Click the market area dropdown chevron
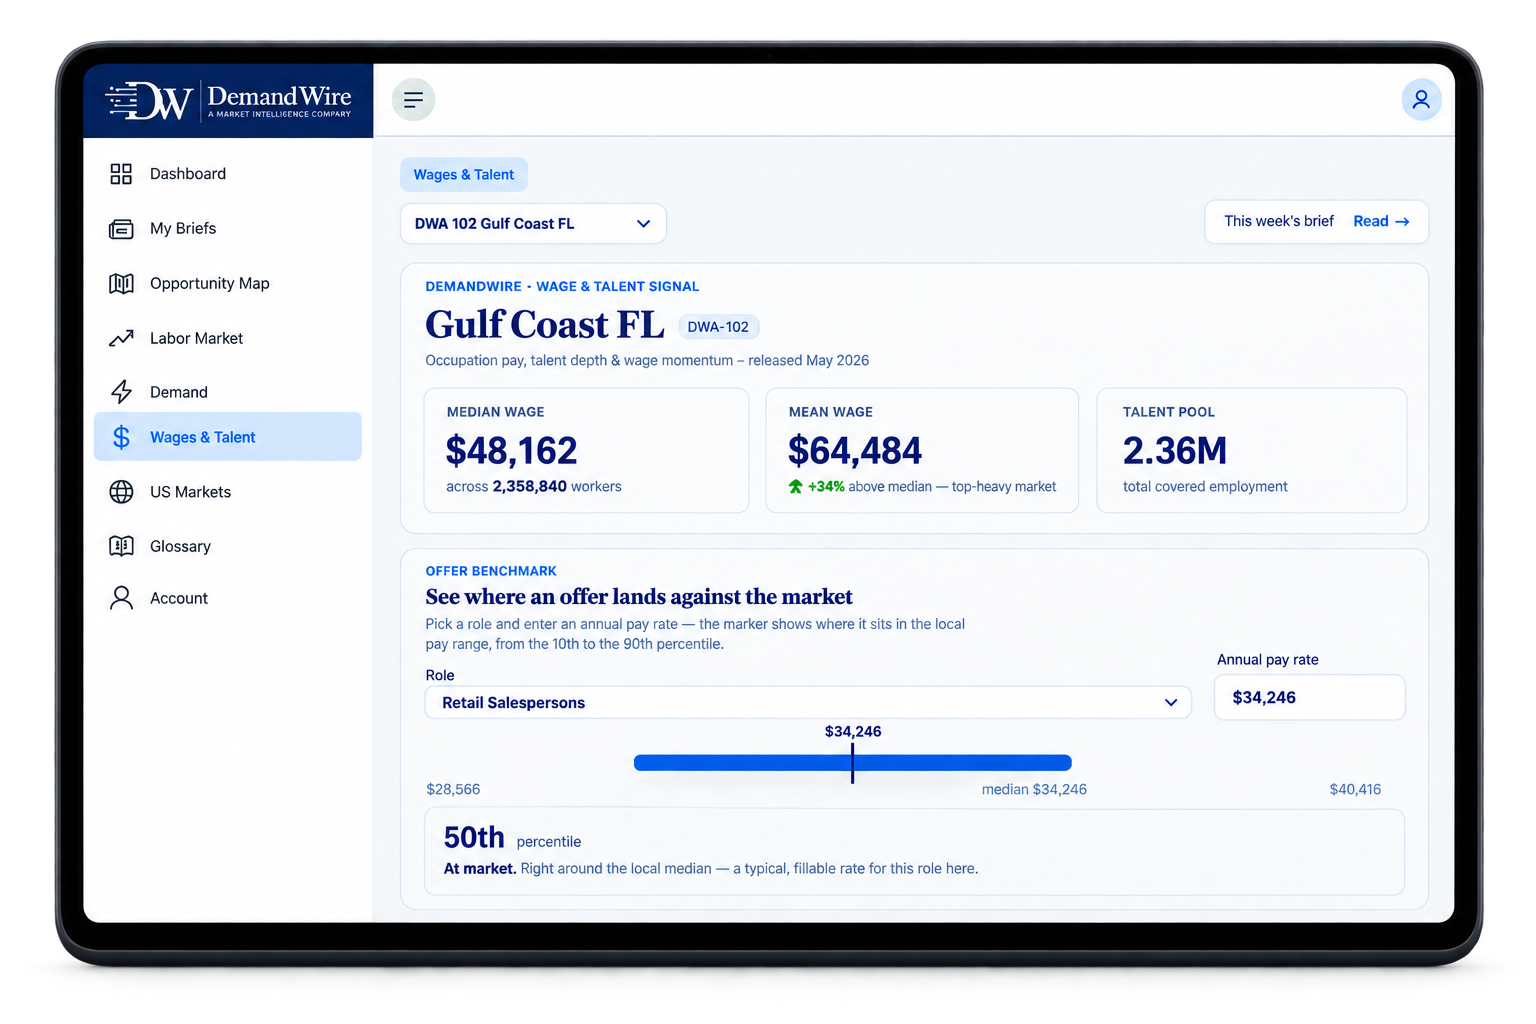 click(x=644, y=224)
